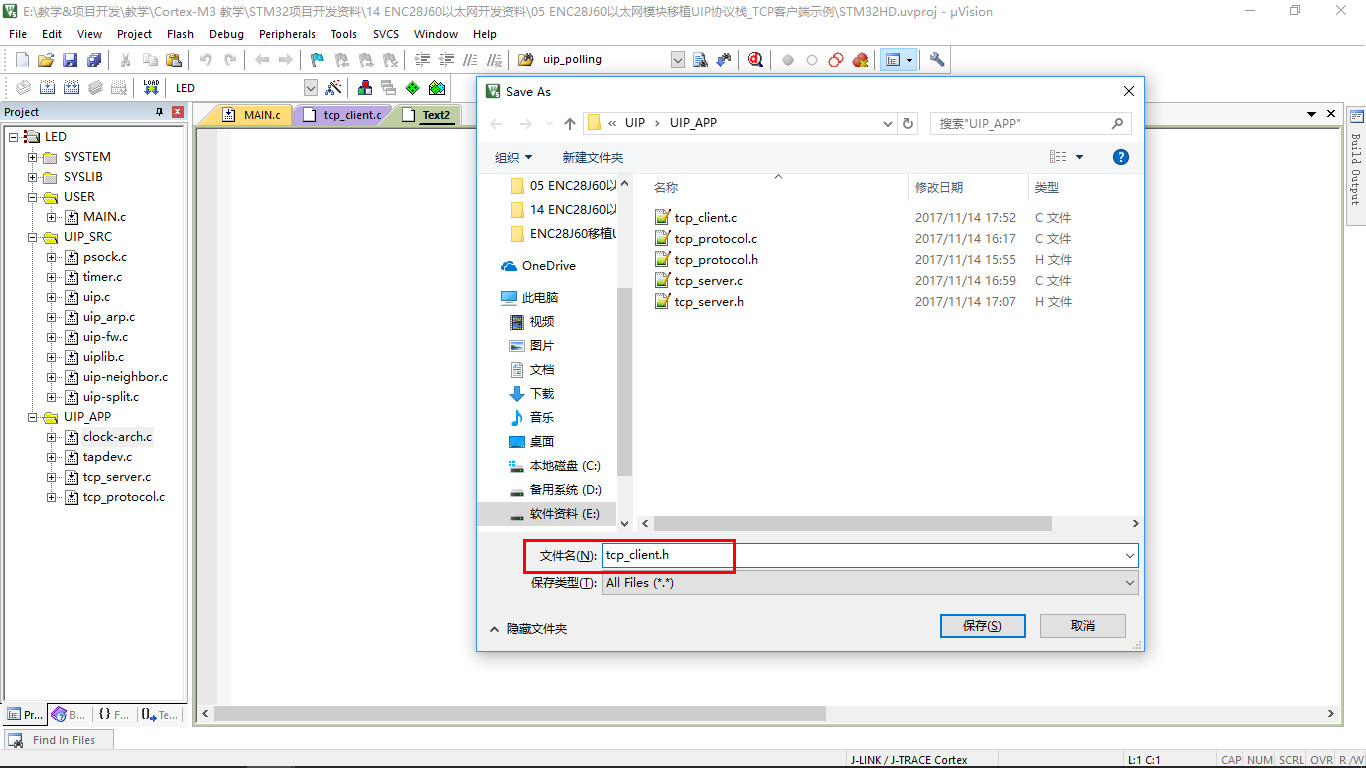Start a Debug Session
Screen dimensions: 1366x768
[x=755, y=60]
